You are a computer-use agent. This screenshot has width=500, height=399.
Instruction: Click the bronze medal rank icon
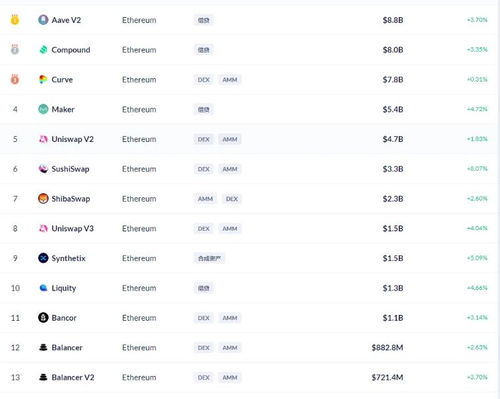15,79
